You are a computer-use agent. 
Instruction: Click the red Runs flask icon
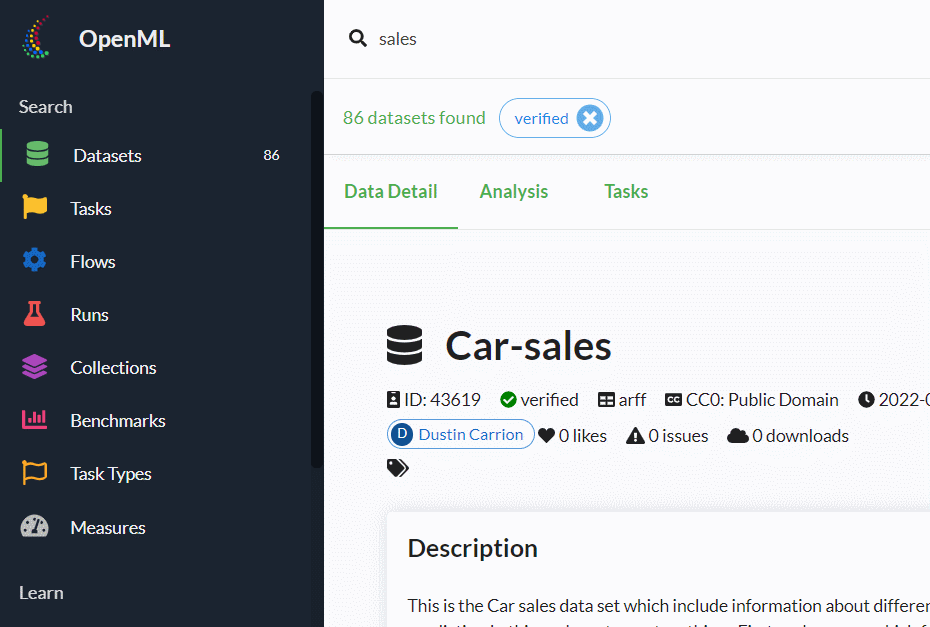click(35, 314)
